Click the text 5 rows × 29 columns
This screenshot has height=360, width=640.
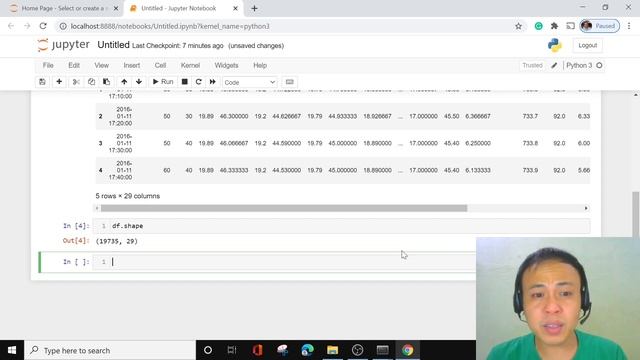click(127, 196)
